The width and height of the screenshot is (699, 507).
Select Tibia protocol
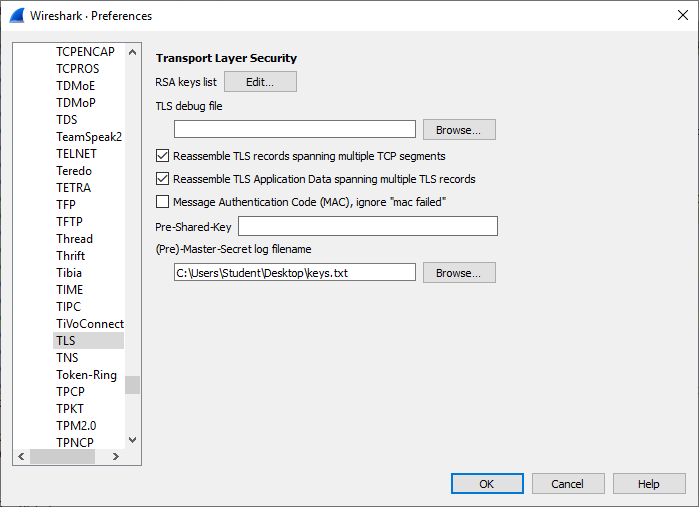click(x=69, y=272)
